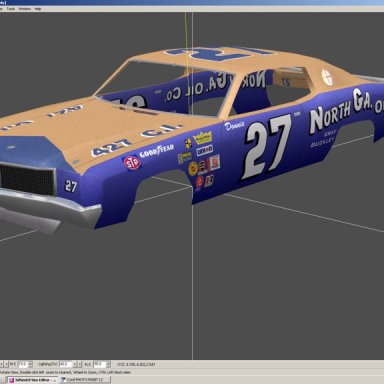Open the Window menu
Viewport: 384px width, 384px height.
24,9
